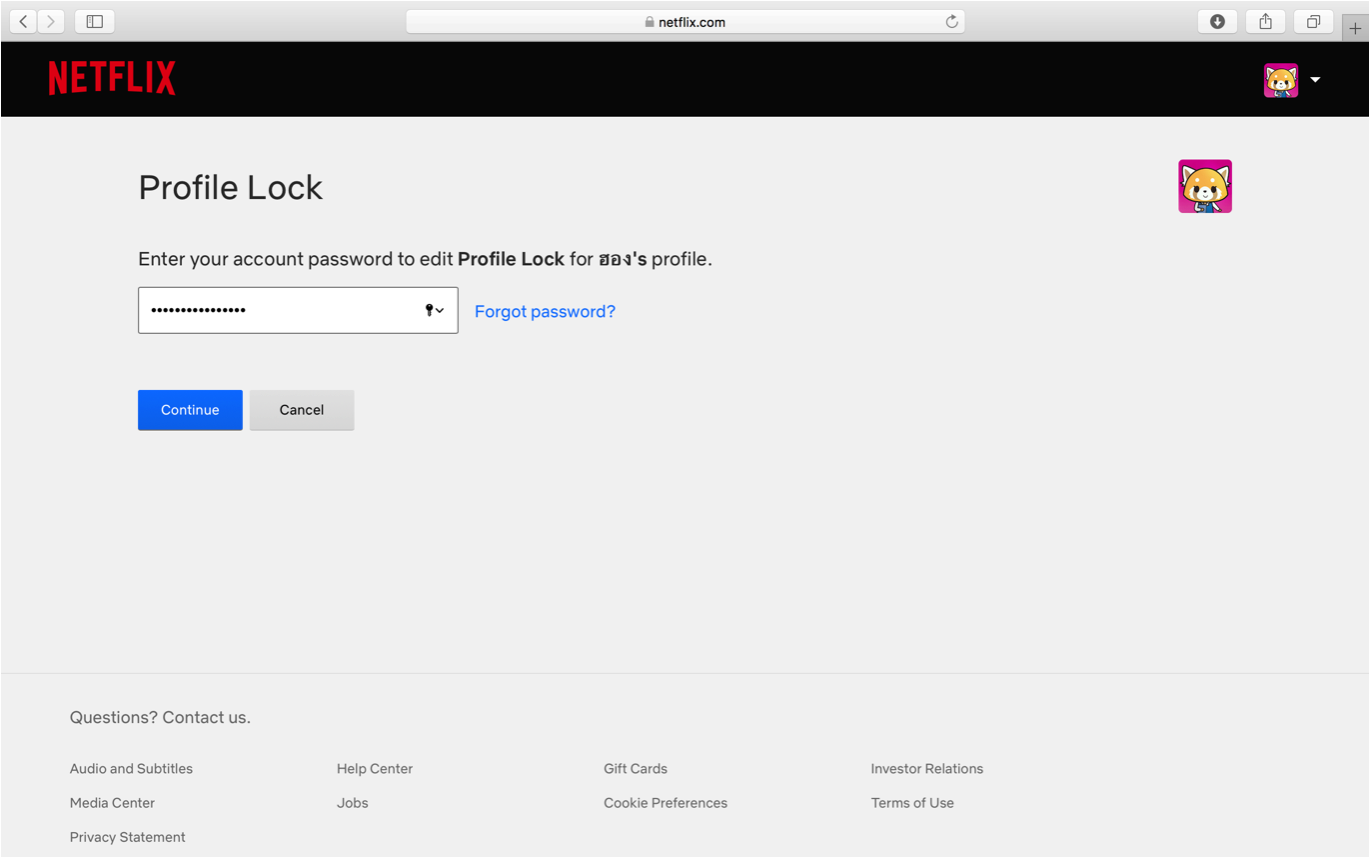
Task: Expand the account menu caret in header
Action: point(1315,80)
